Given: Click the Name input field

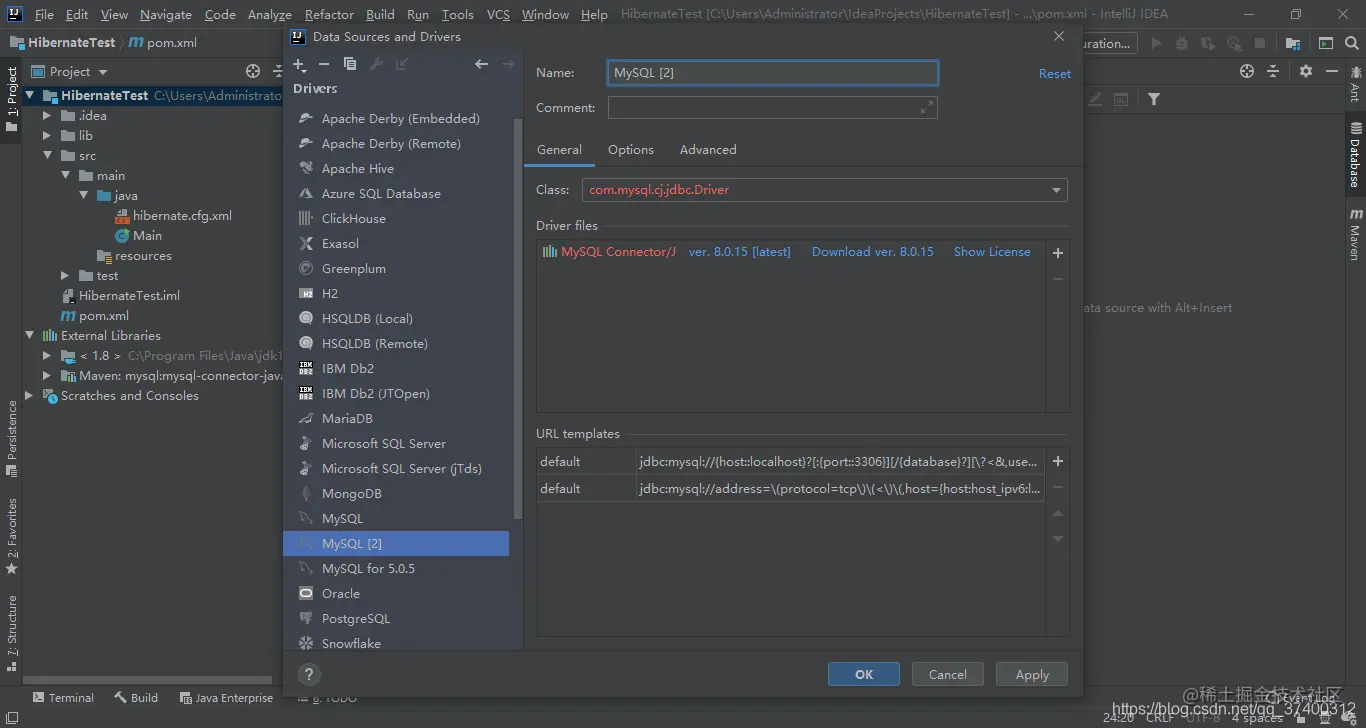Looking at the screenshot, I should pyautogui.click(x=773, y=73).
